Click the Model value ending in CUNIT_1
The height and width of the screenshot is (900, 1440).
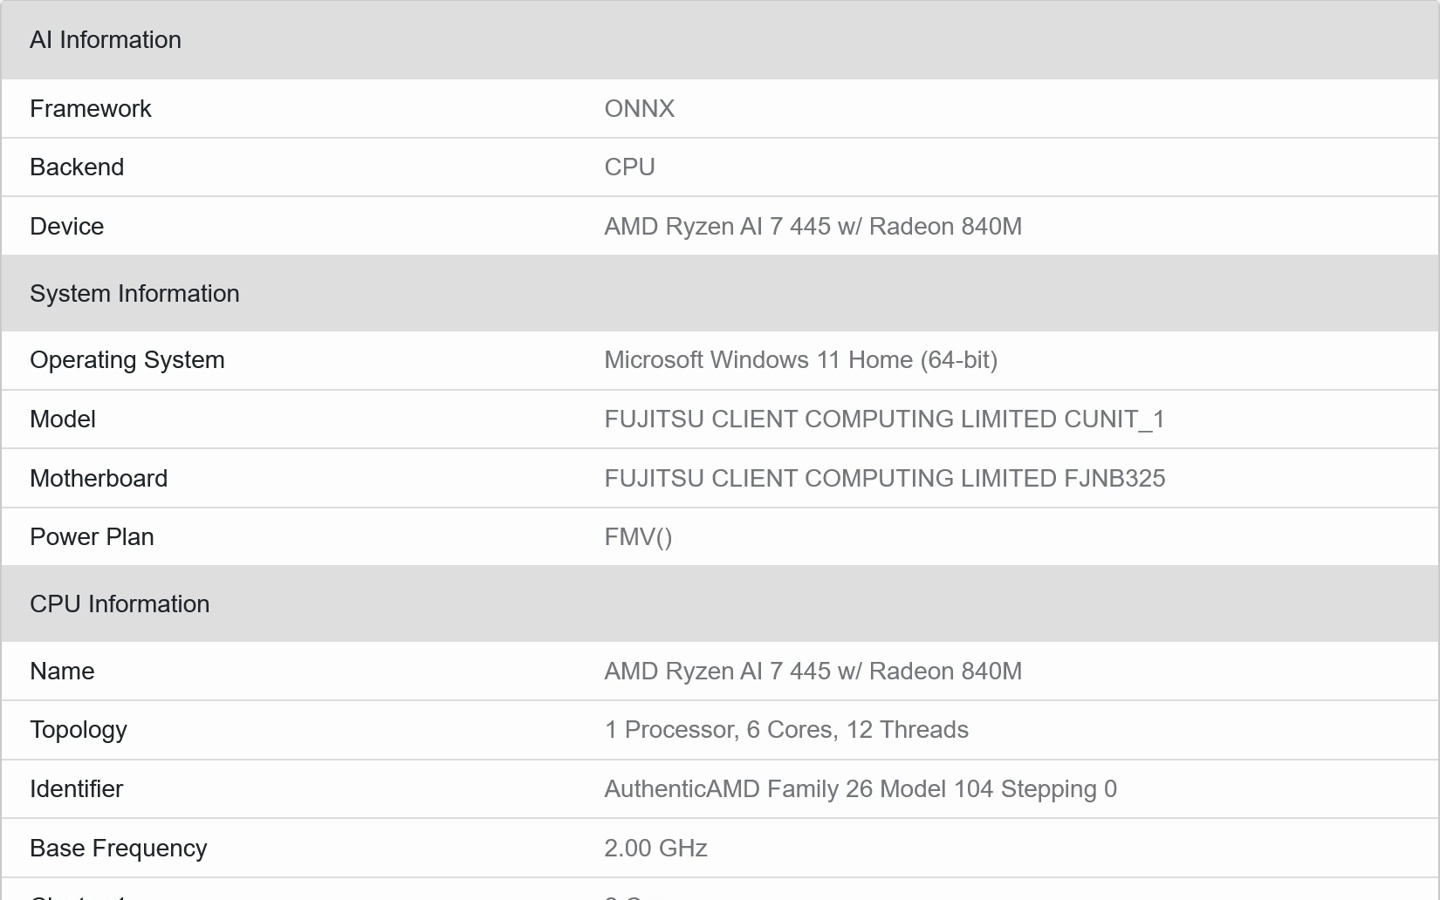(884, 419)
